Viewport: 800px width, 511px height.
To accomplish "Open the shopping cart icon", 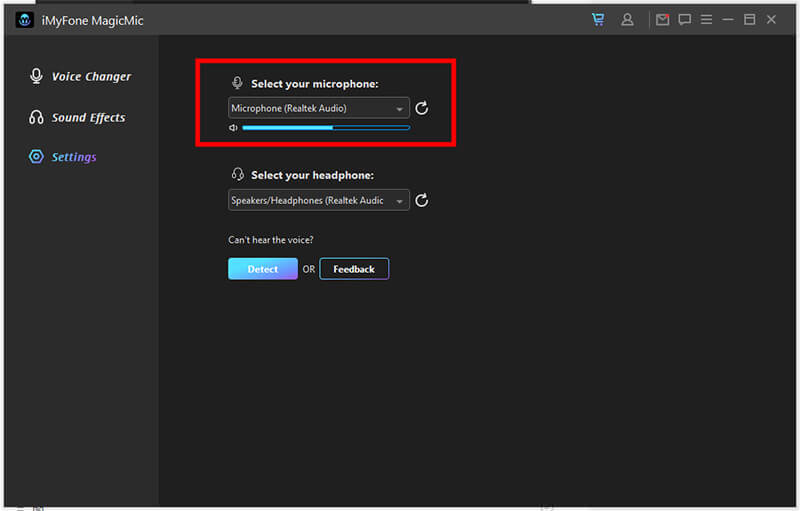I will tap(598, 19).
